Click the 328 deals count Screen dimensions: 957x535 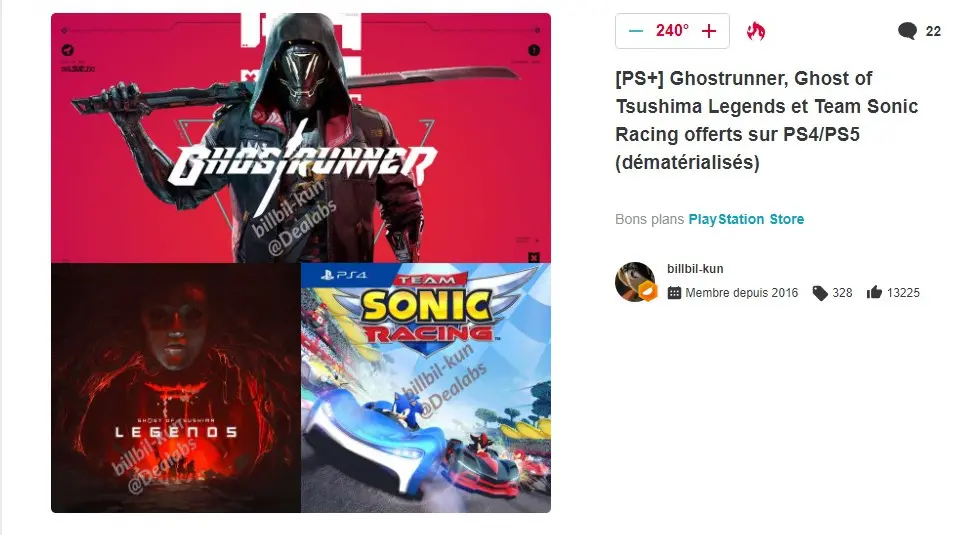842,293
